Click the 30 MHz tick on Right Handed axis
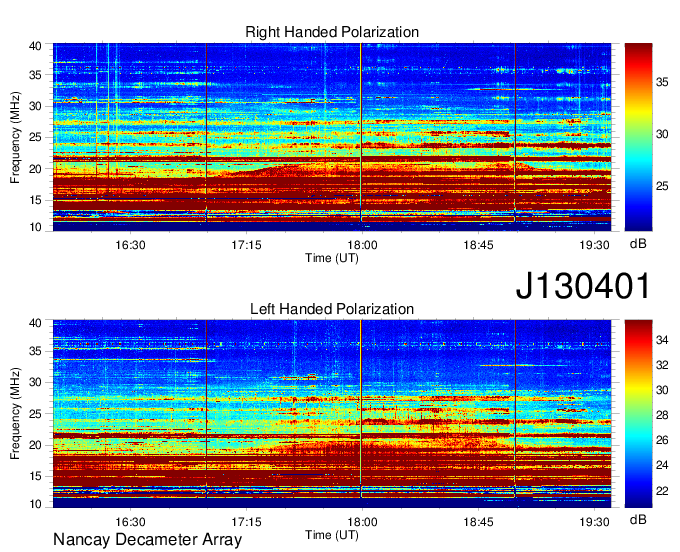 [35, 106]
